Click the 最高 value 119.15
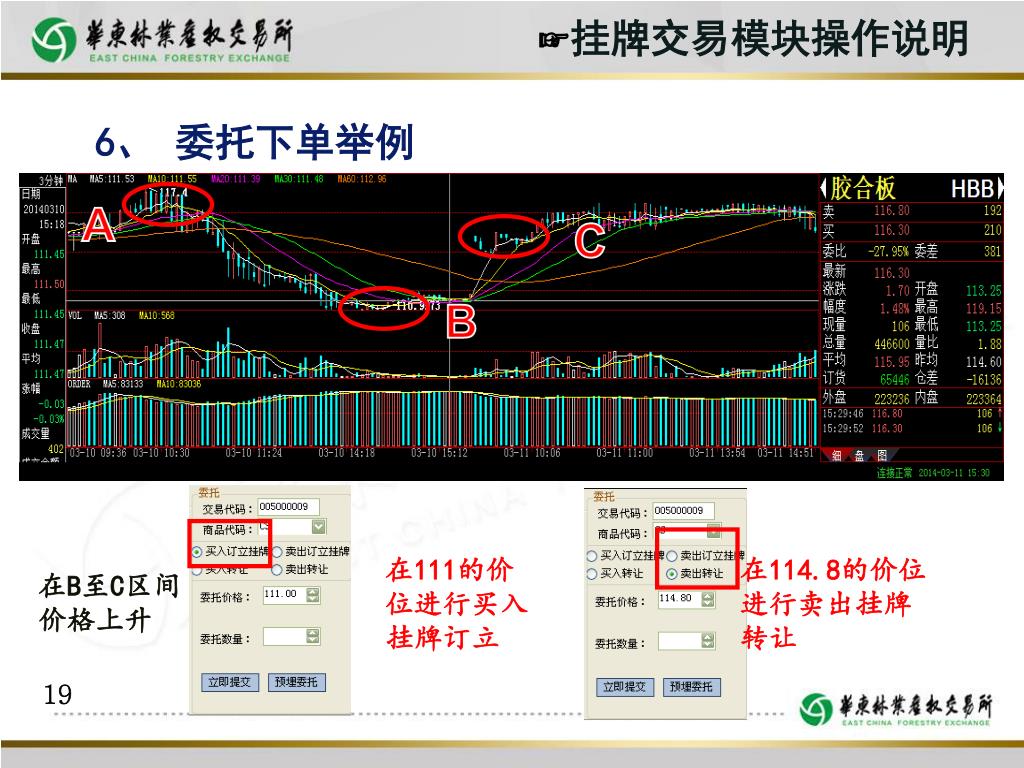This screenshot has width=1024, height=768. (x=984, y=308)
